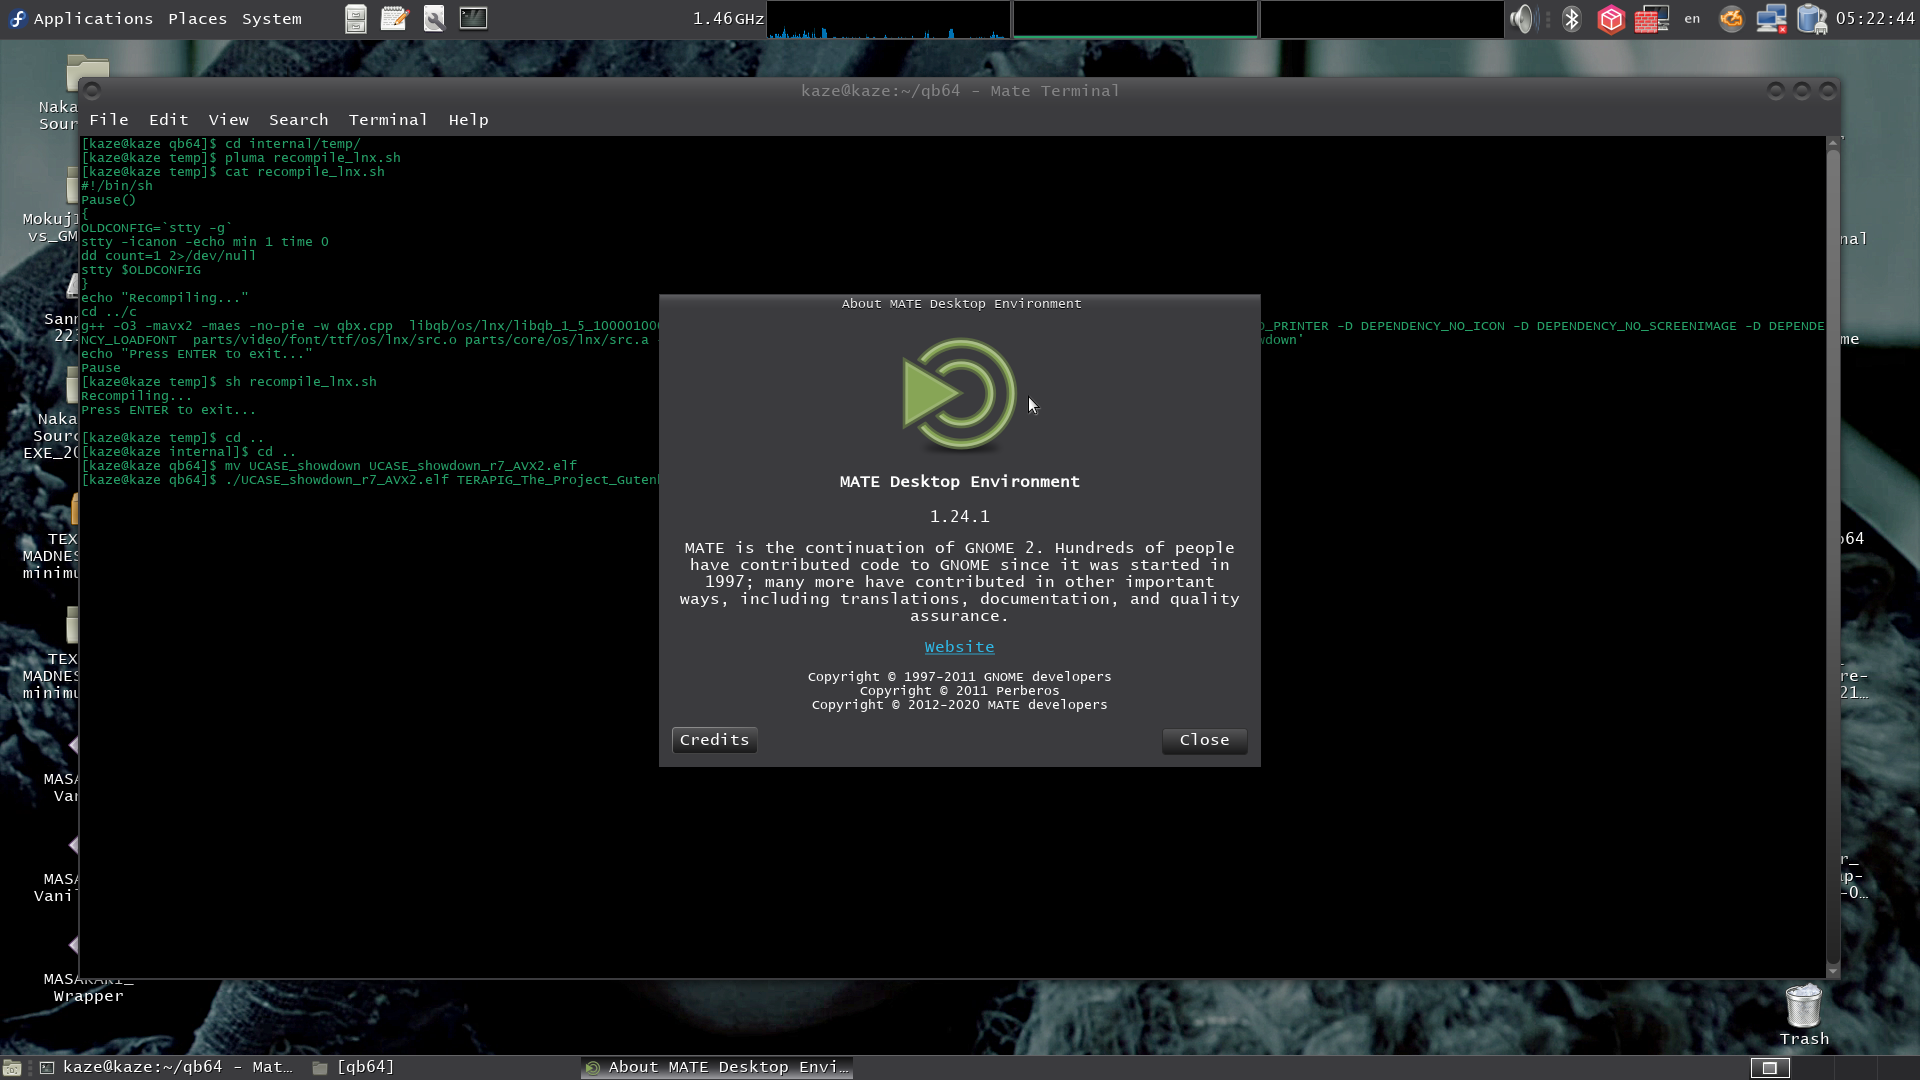Launch terminal from the panel icon
Viewport: 1920px width, 1080px height.
(473, 18)
